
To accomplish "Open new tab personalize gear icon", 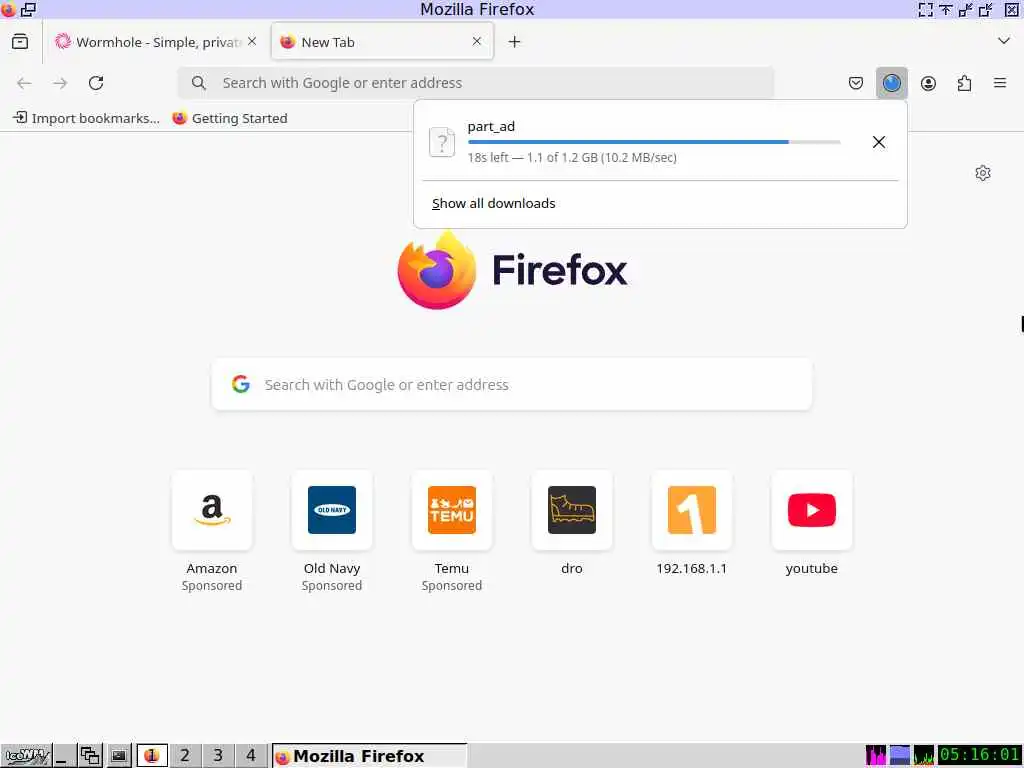I will (x=983, y=173).
